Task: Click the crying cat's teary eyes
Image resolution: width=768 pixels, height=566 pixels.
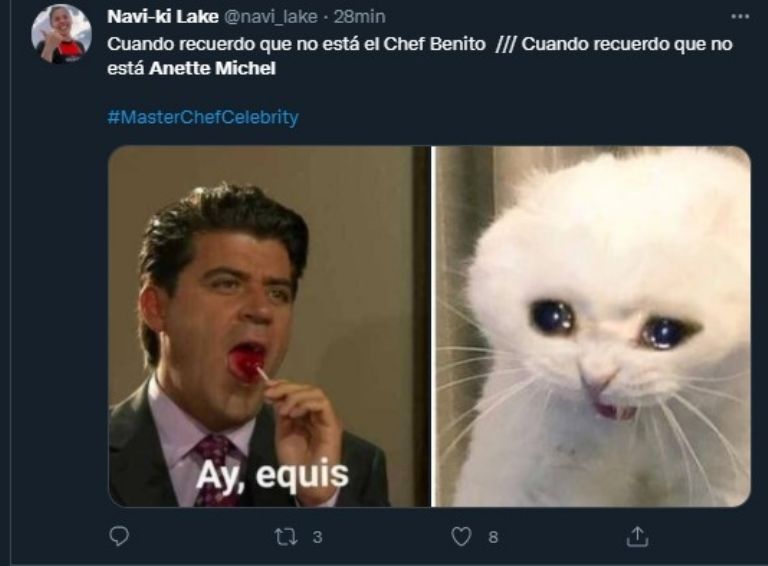Action: (615, 324)
